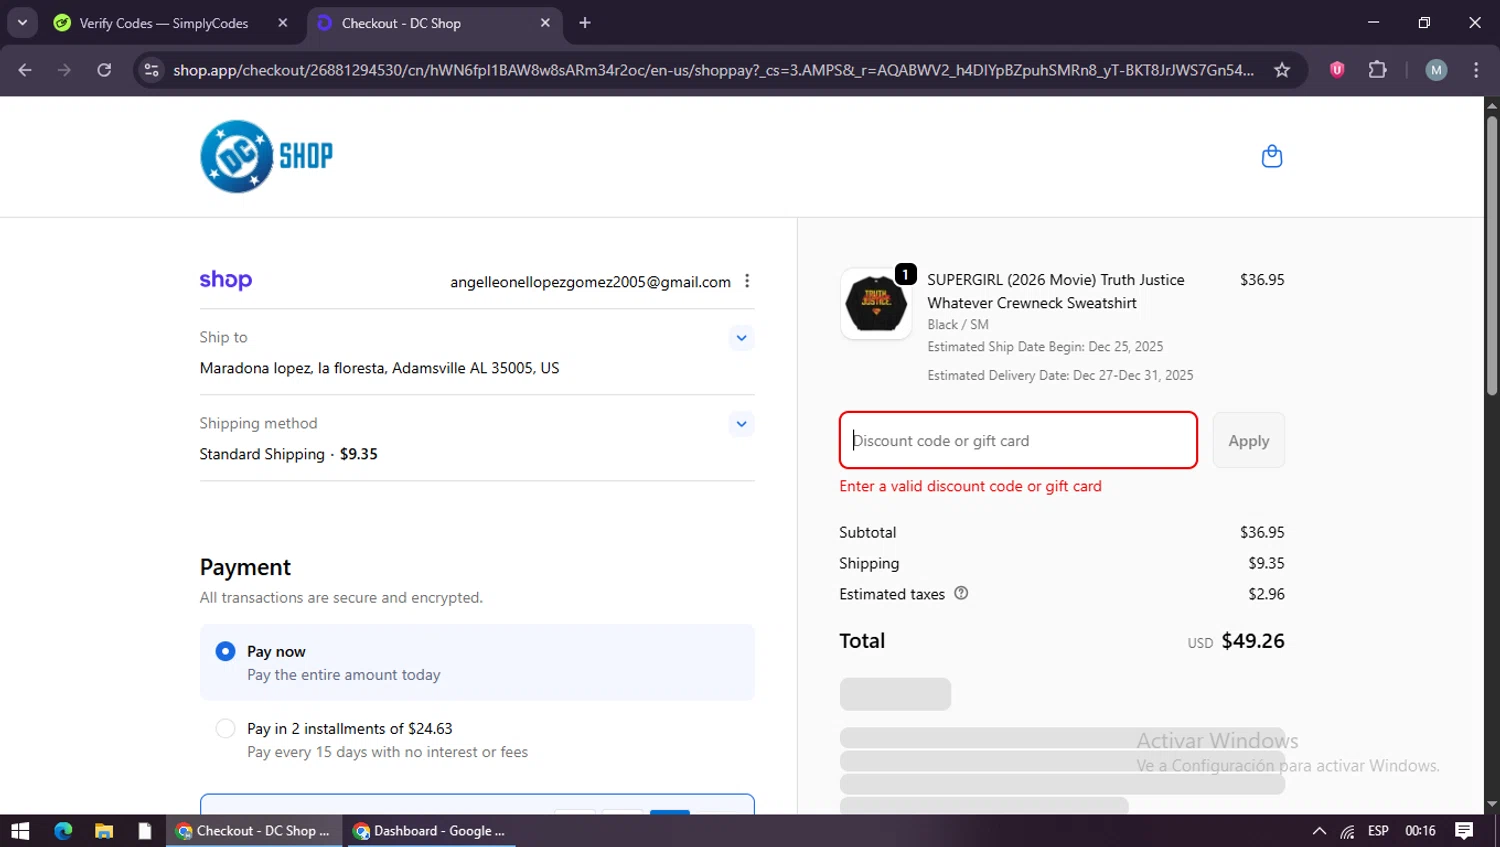Image resolution: width=1500 pixels, height=847 pixels.
Task: Click the SUPERGIRL Crewneck Sweatshirt product title
Action: (1056, 291)
